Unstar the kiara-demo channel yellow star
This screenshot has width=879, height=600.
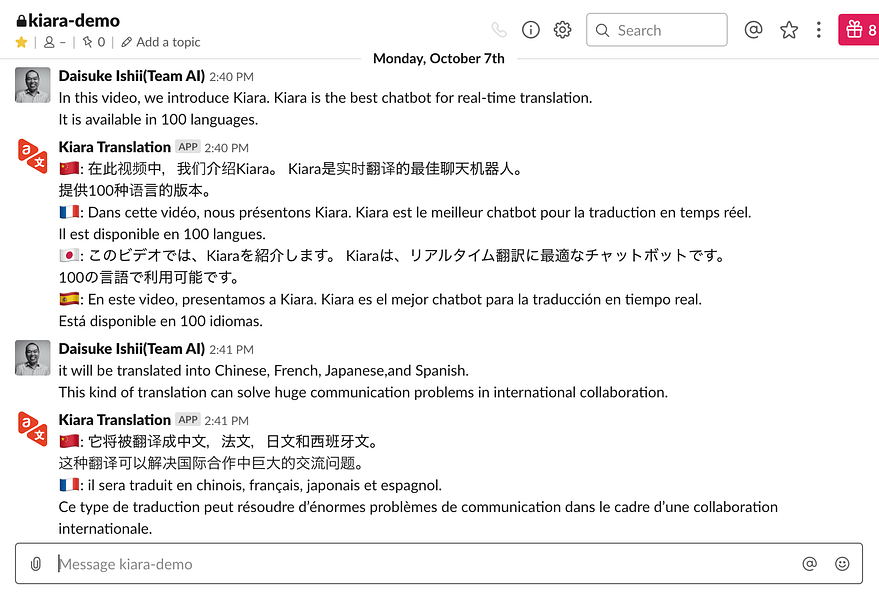coord(21,42)
